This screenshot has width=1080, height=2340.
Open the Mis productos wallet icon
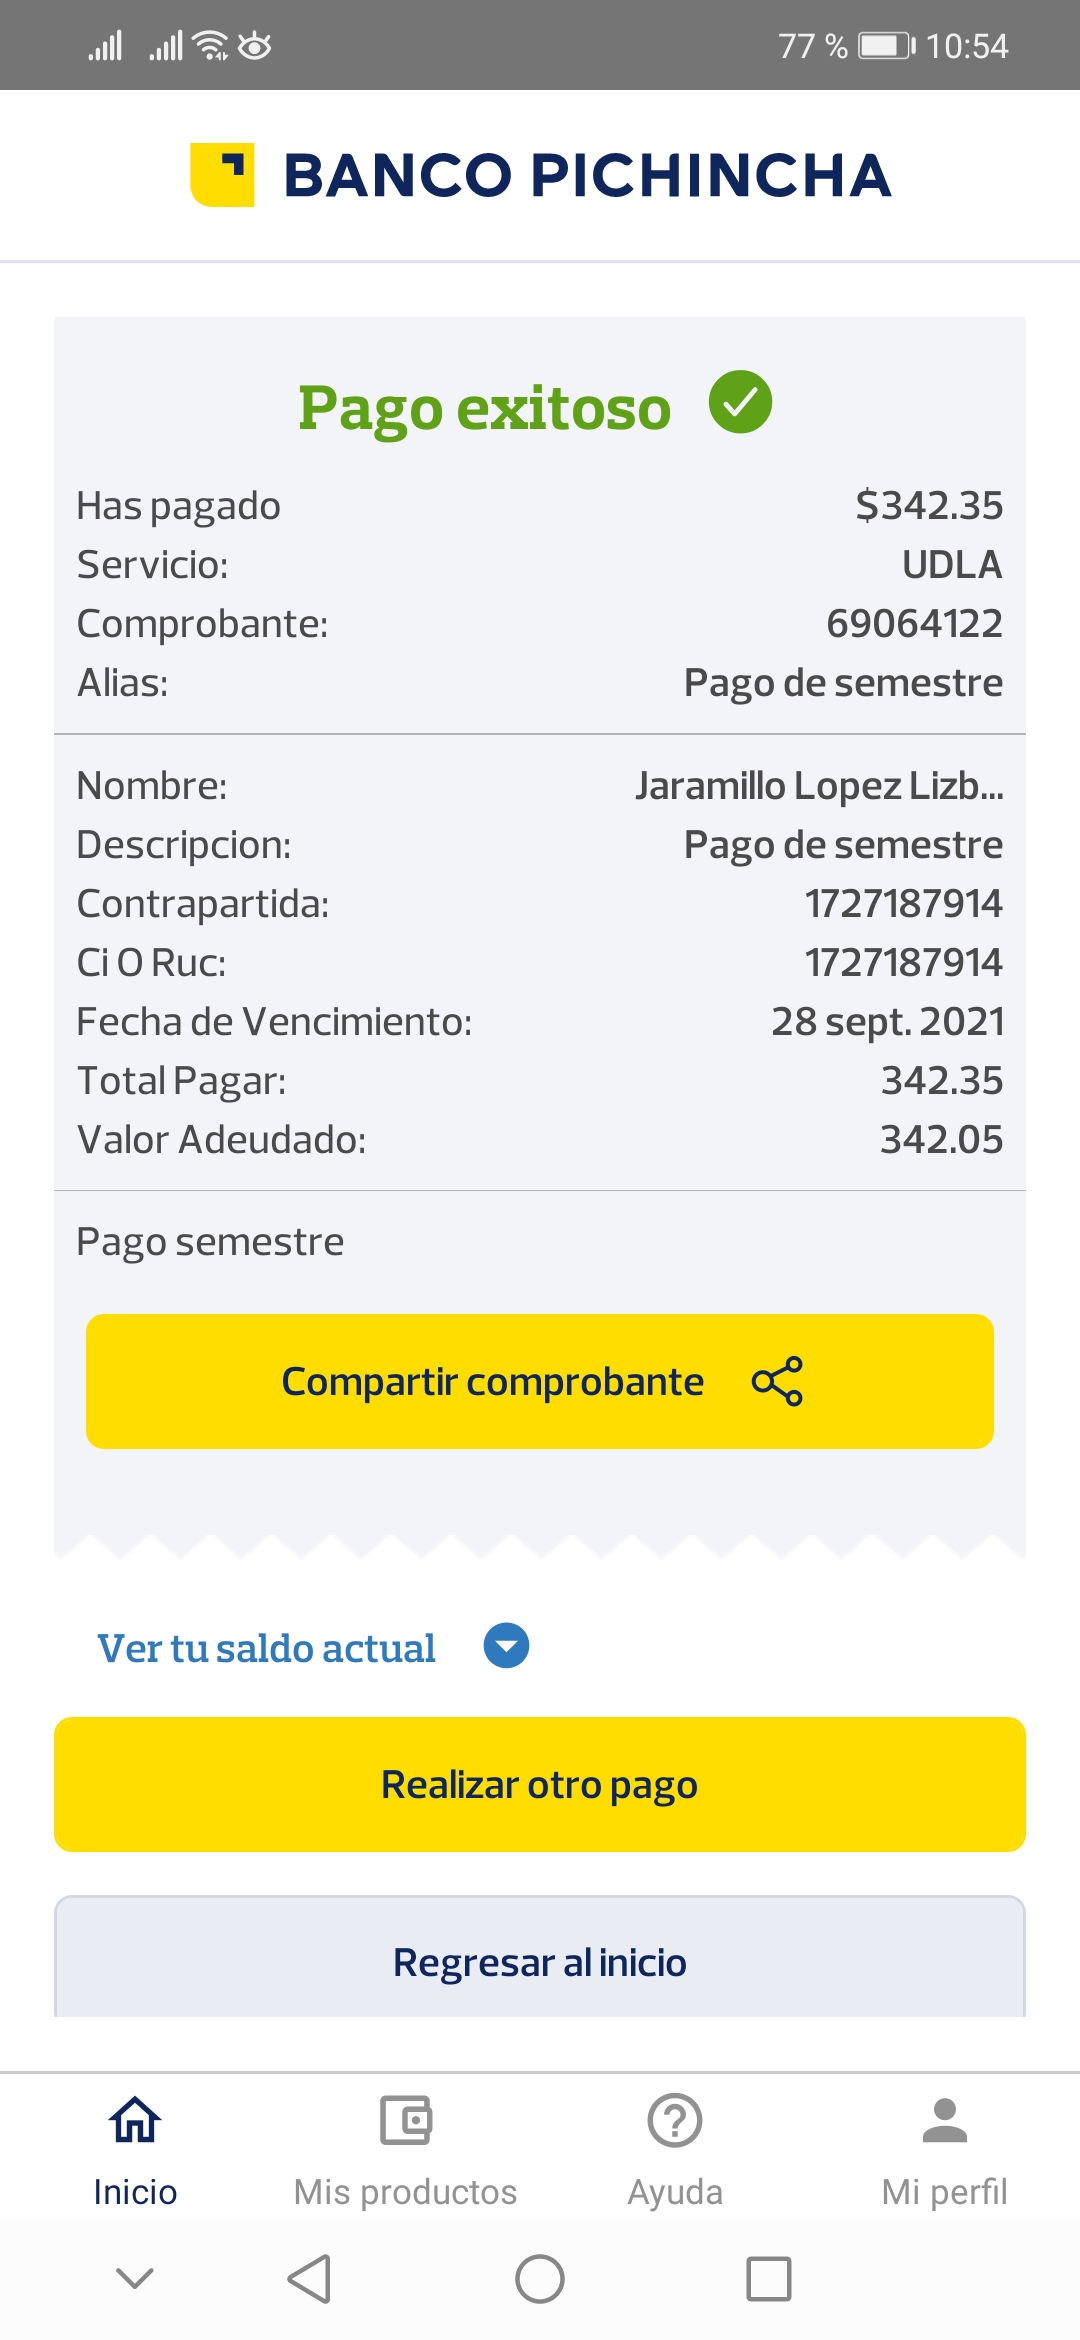pyautogui.click(x=405, y=2120)
